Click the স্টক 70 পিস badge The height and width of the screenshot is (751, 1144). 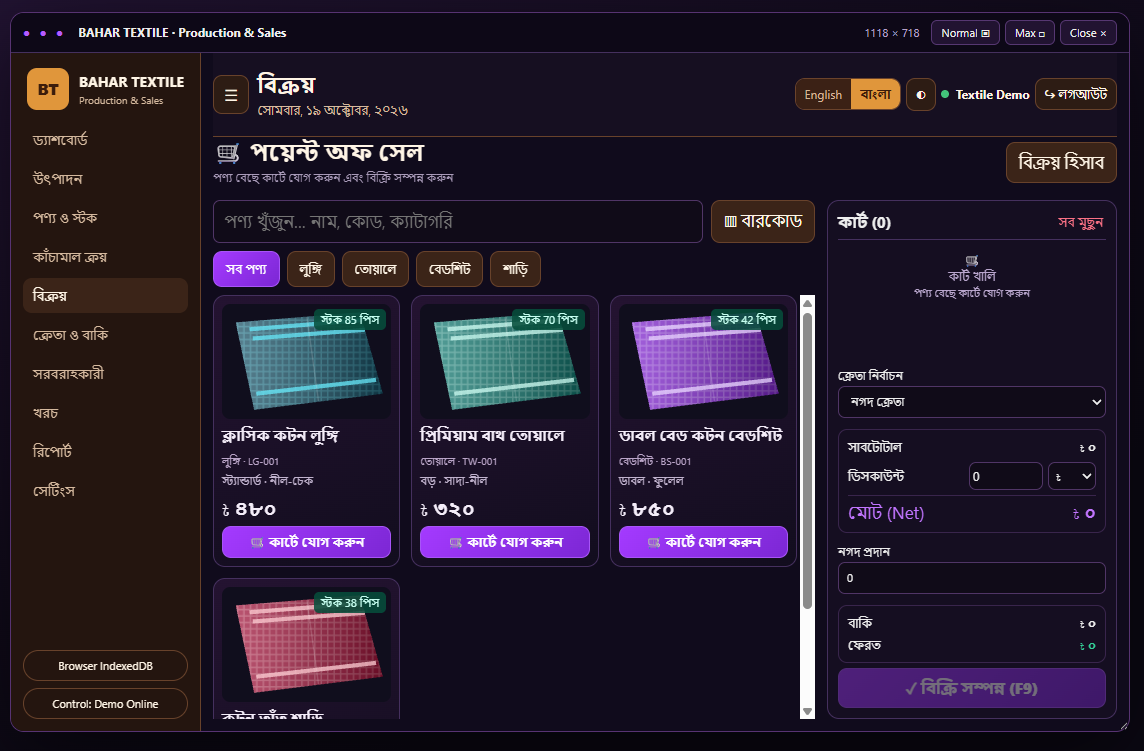click(549, 320)
